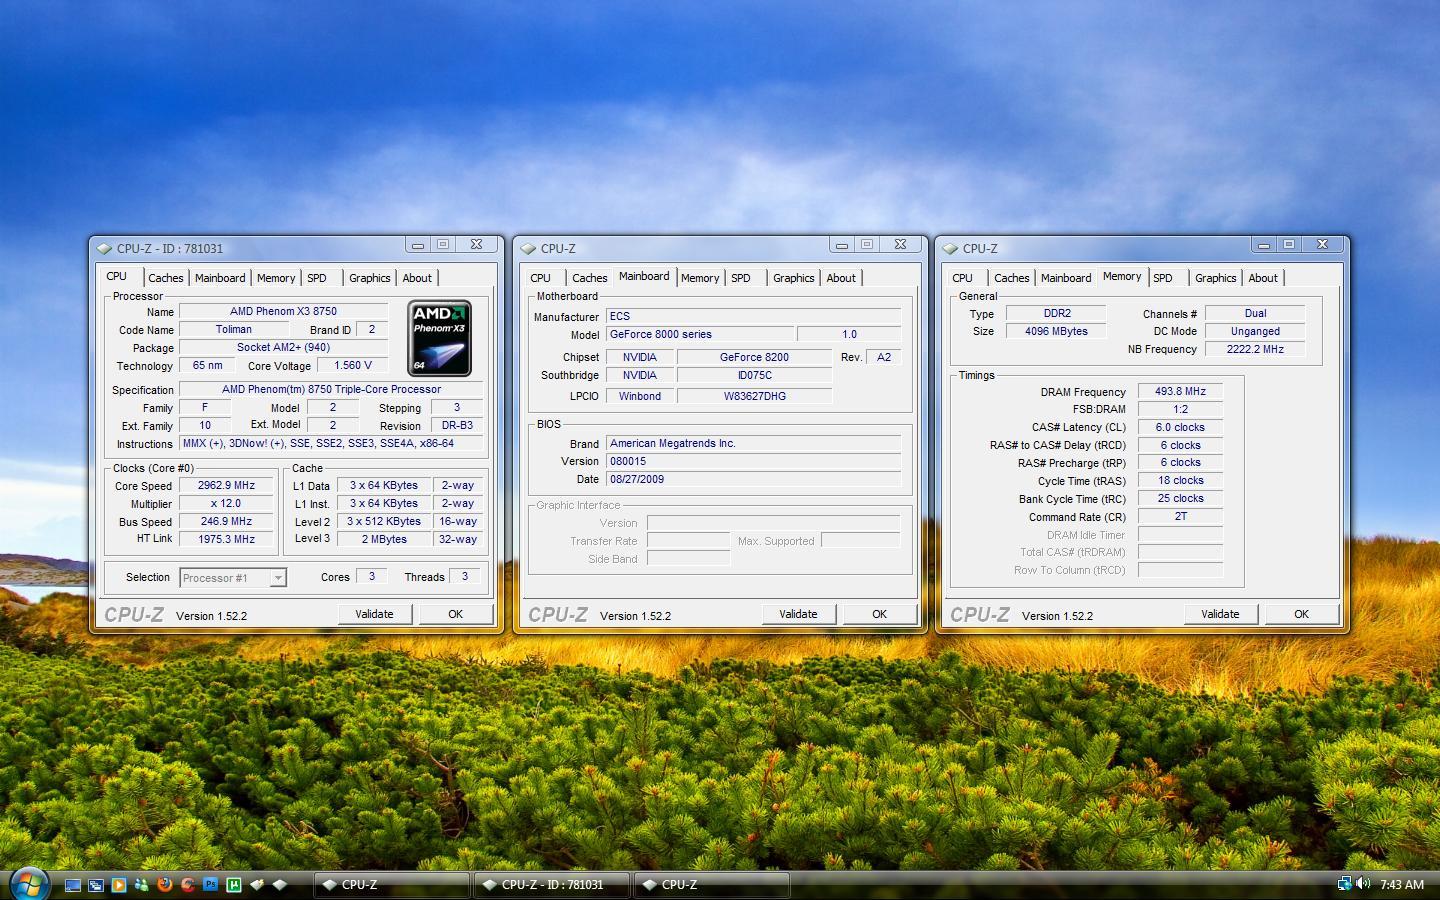Click processor name field 'AMD Phenom X3 8750'
The height and width of the screenshot is (900, 1440).
pyautogui.click(x=284, y=312)
